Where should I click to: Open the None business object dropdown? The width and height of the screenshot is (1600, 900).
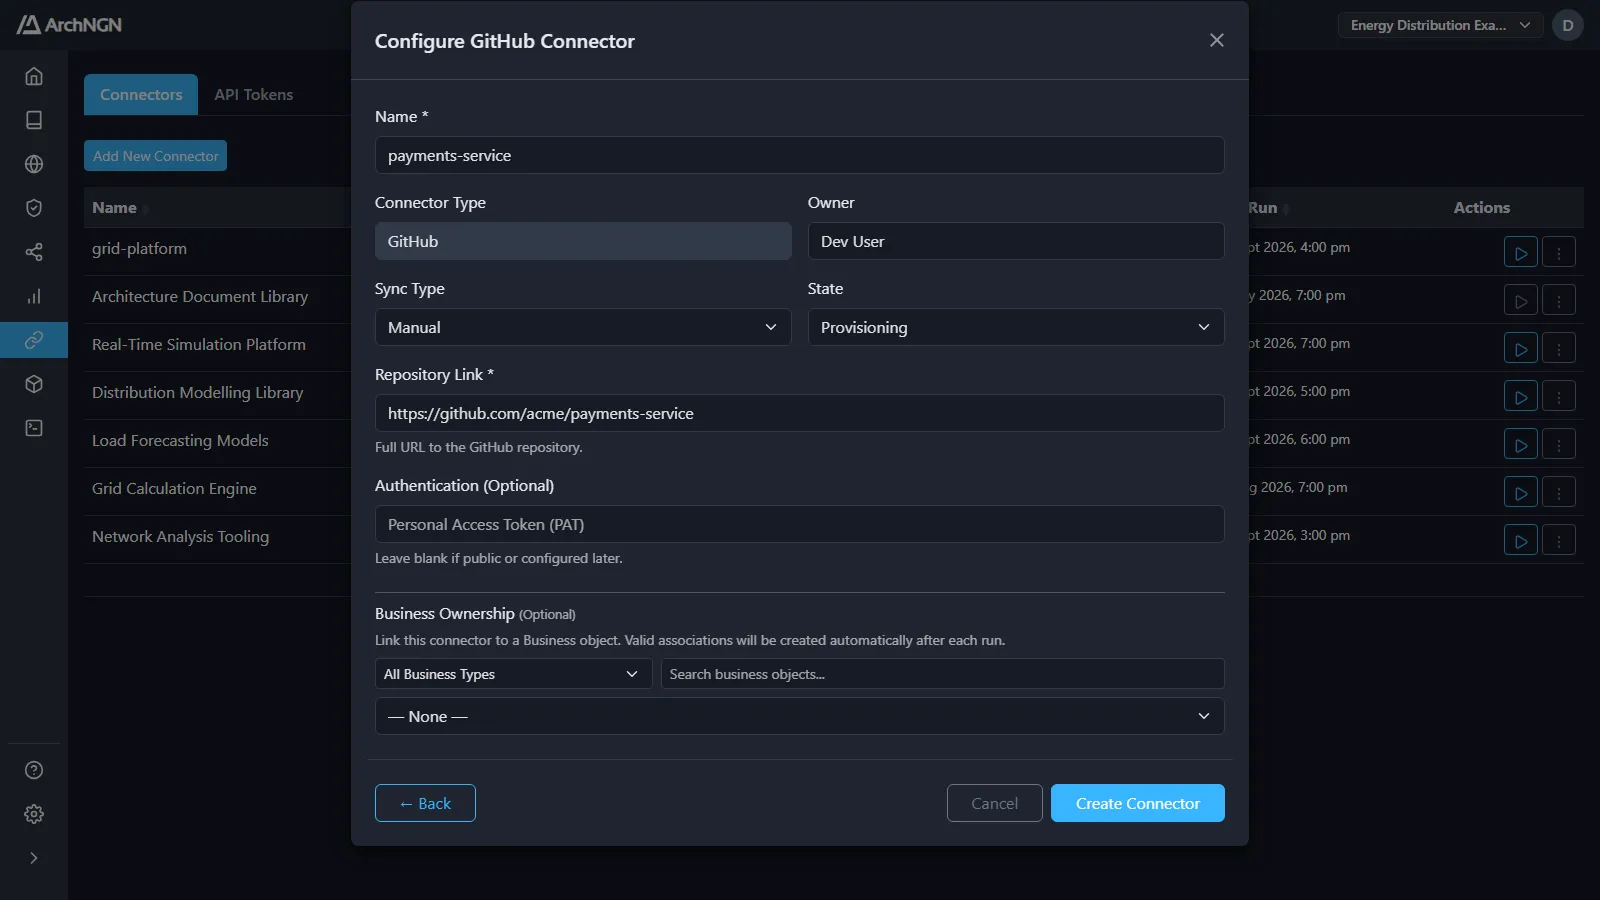[800, 716]
